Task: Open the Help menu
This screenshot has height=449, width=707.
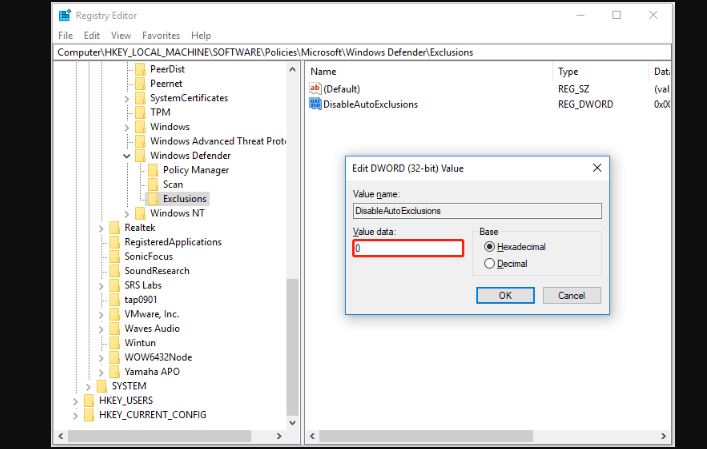Action: [x=201, y=35]
